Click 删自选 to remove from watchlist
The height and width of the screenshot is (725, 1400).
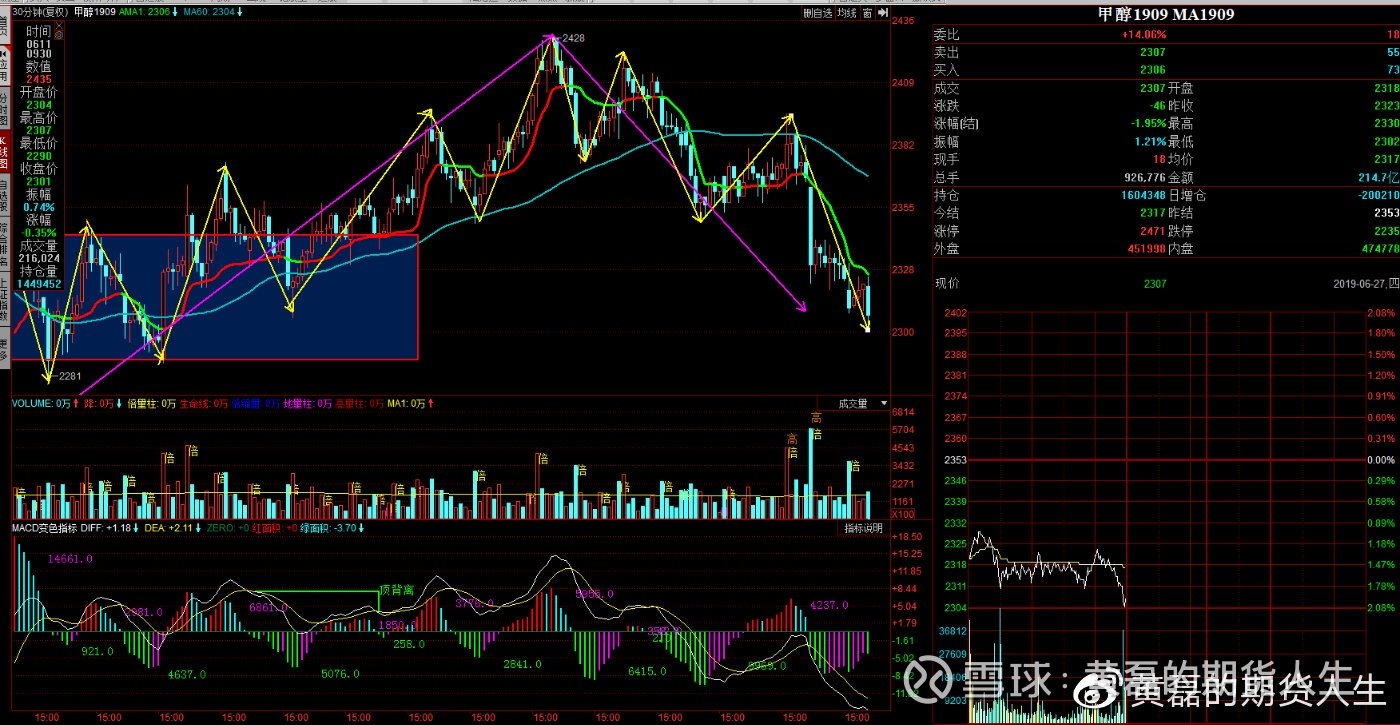coord(818,14)
